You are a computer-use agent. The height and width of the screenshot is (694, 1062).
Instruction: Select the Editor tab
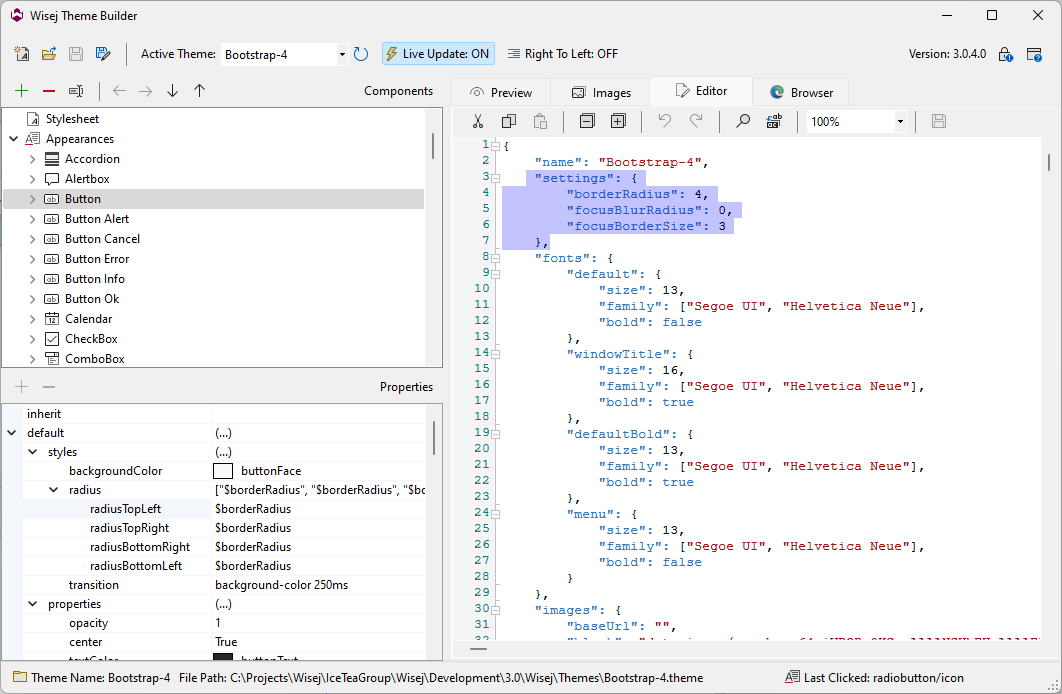701,91
